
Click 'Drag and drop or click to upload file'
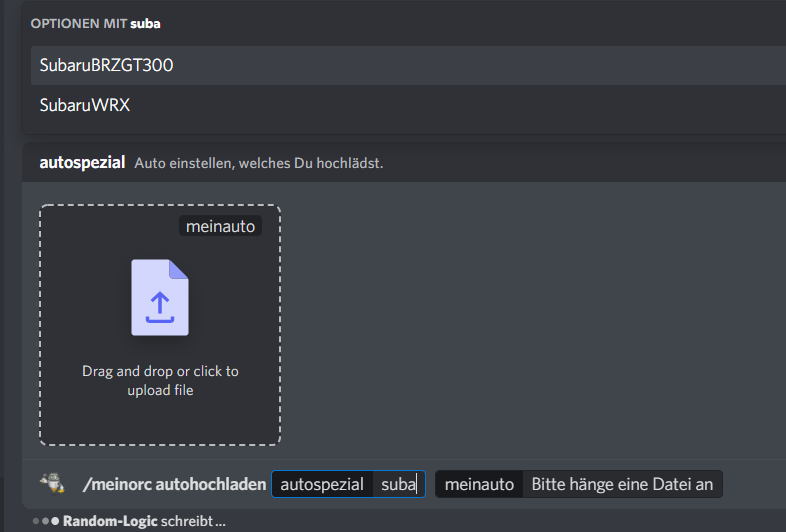pyautogui.click(x=160, y=380)
